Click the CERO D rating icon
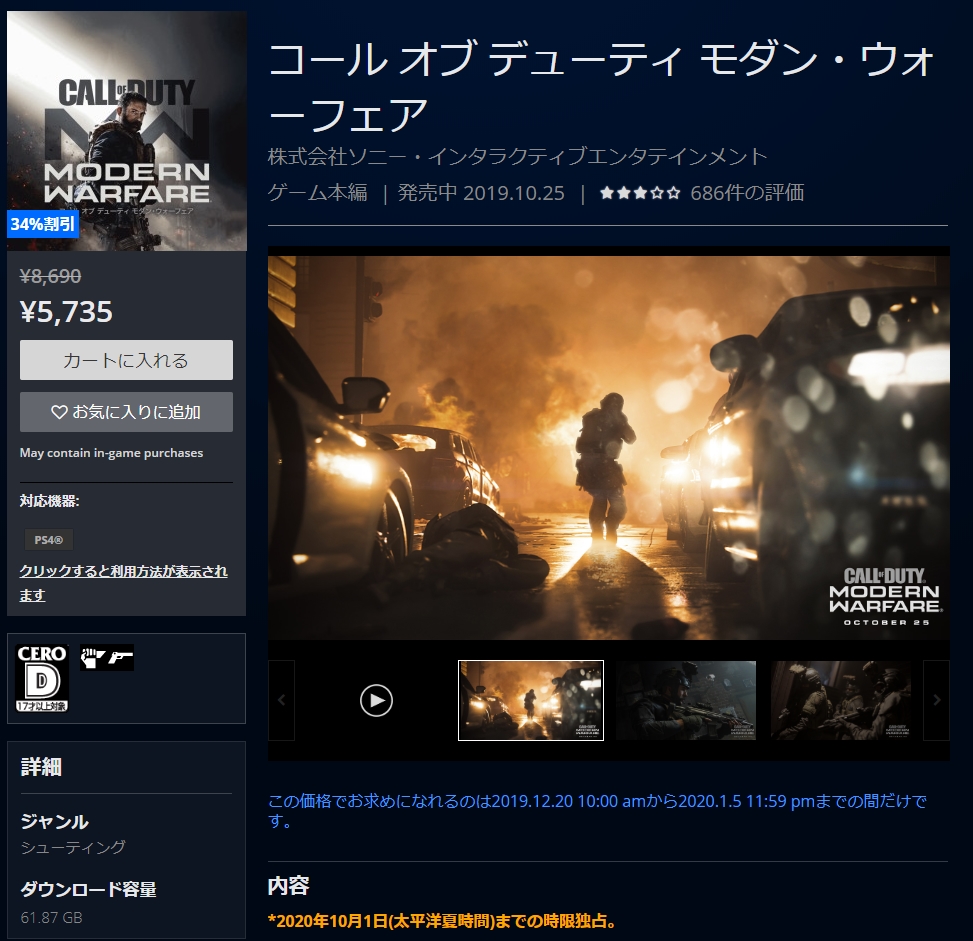Viewport: 973px width, 941px height. (42, 678)
